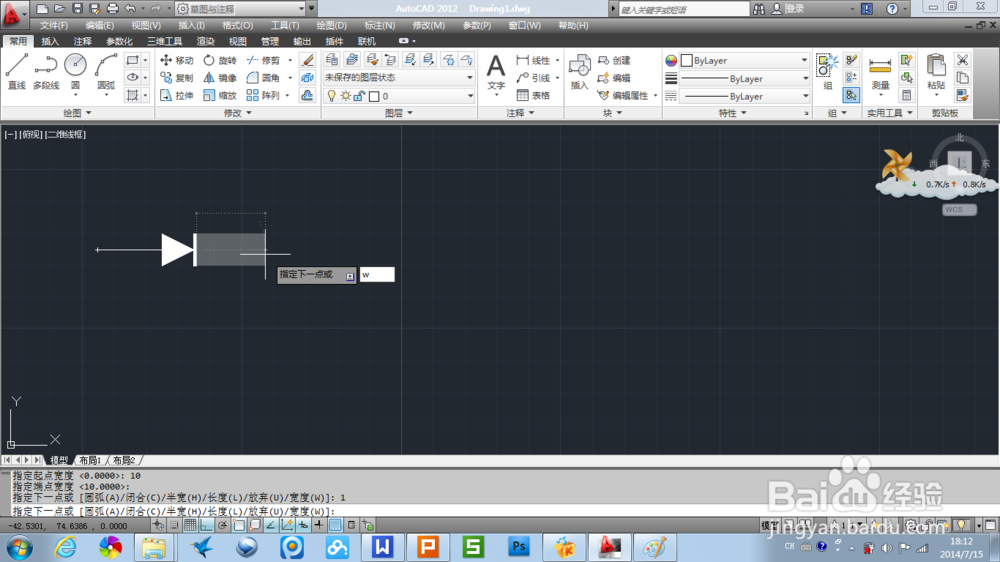Click the Cut (scissors) clipboard icon

pyautogui.click(x=962, y=60)
